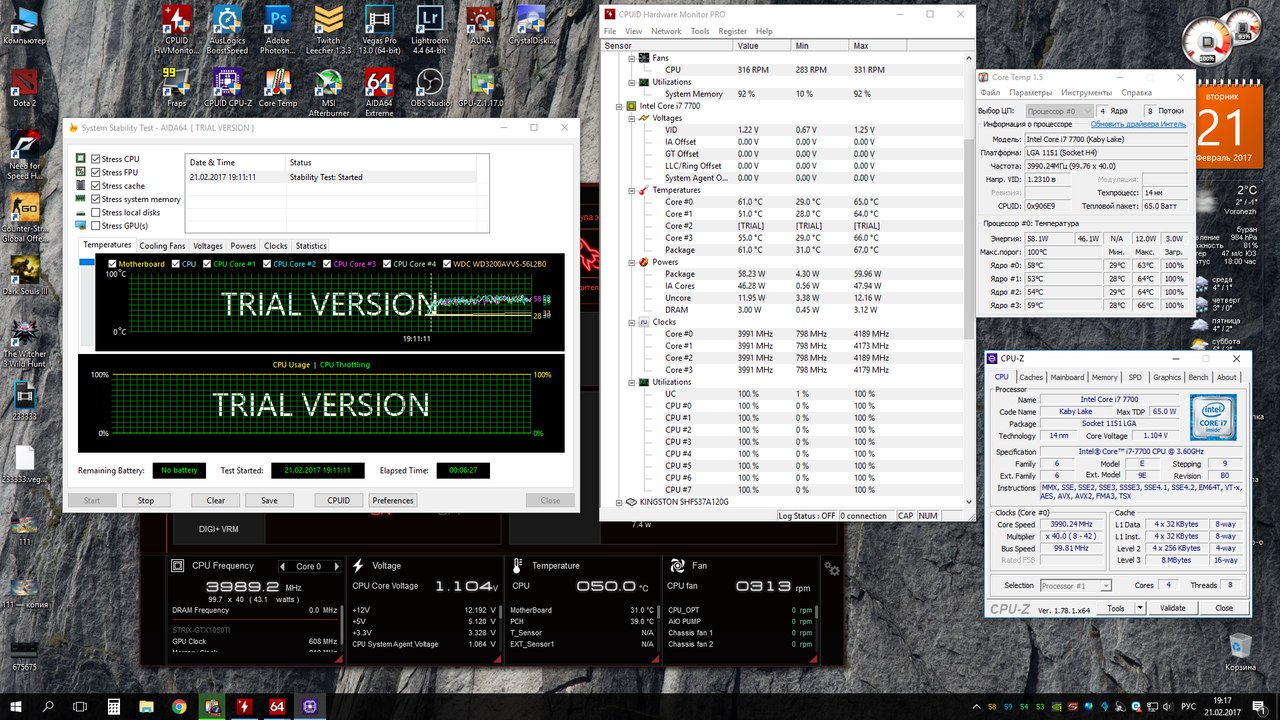Switch to the Statistics tab in AIDA64

coord(311,245)
